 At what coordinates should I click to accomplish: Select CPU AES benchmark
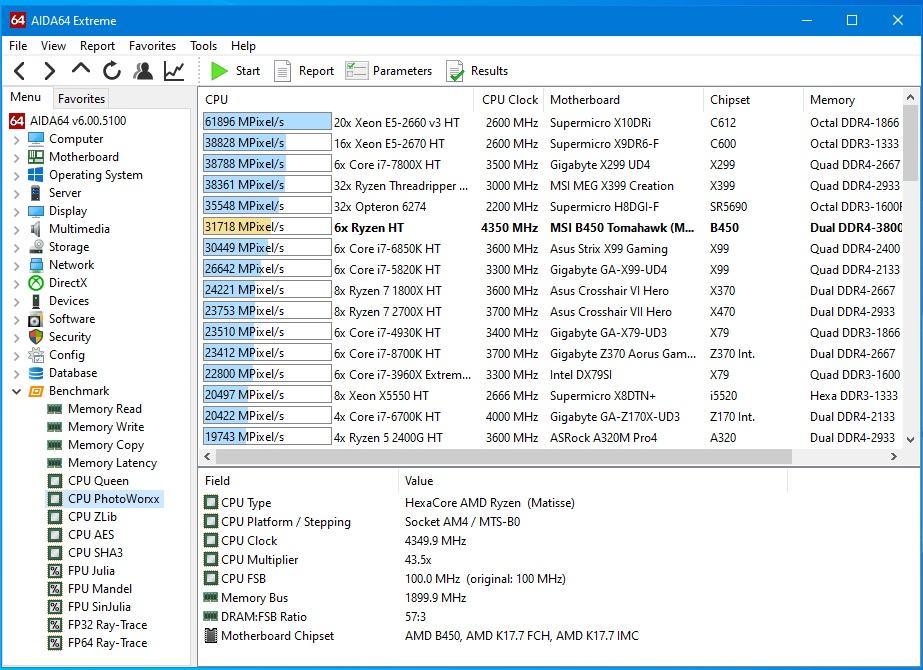tap(91, 535)
